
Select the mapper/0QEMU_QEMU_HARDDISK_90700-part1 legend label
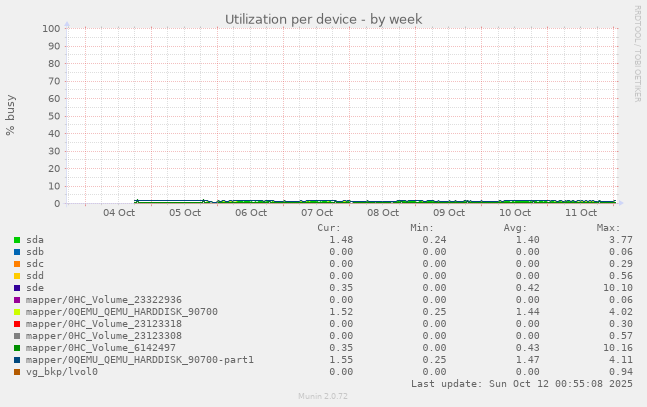[x=140, y=360]
